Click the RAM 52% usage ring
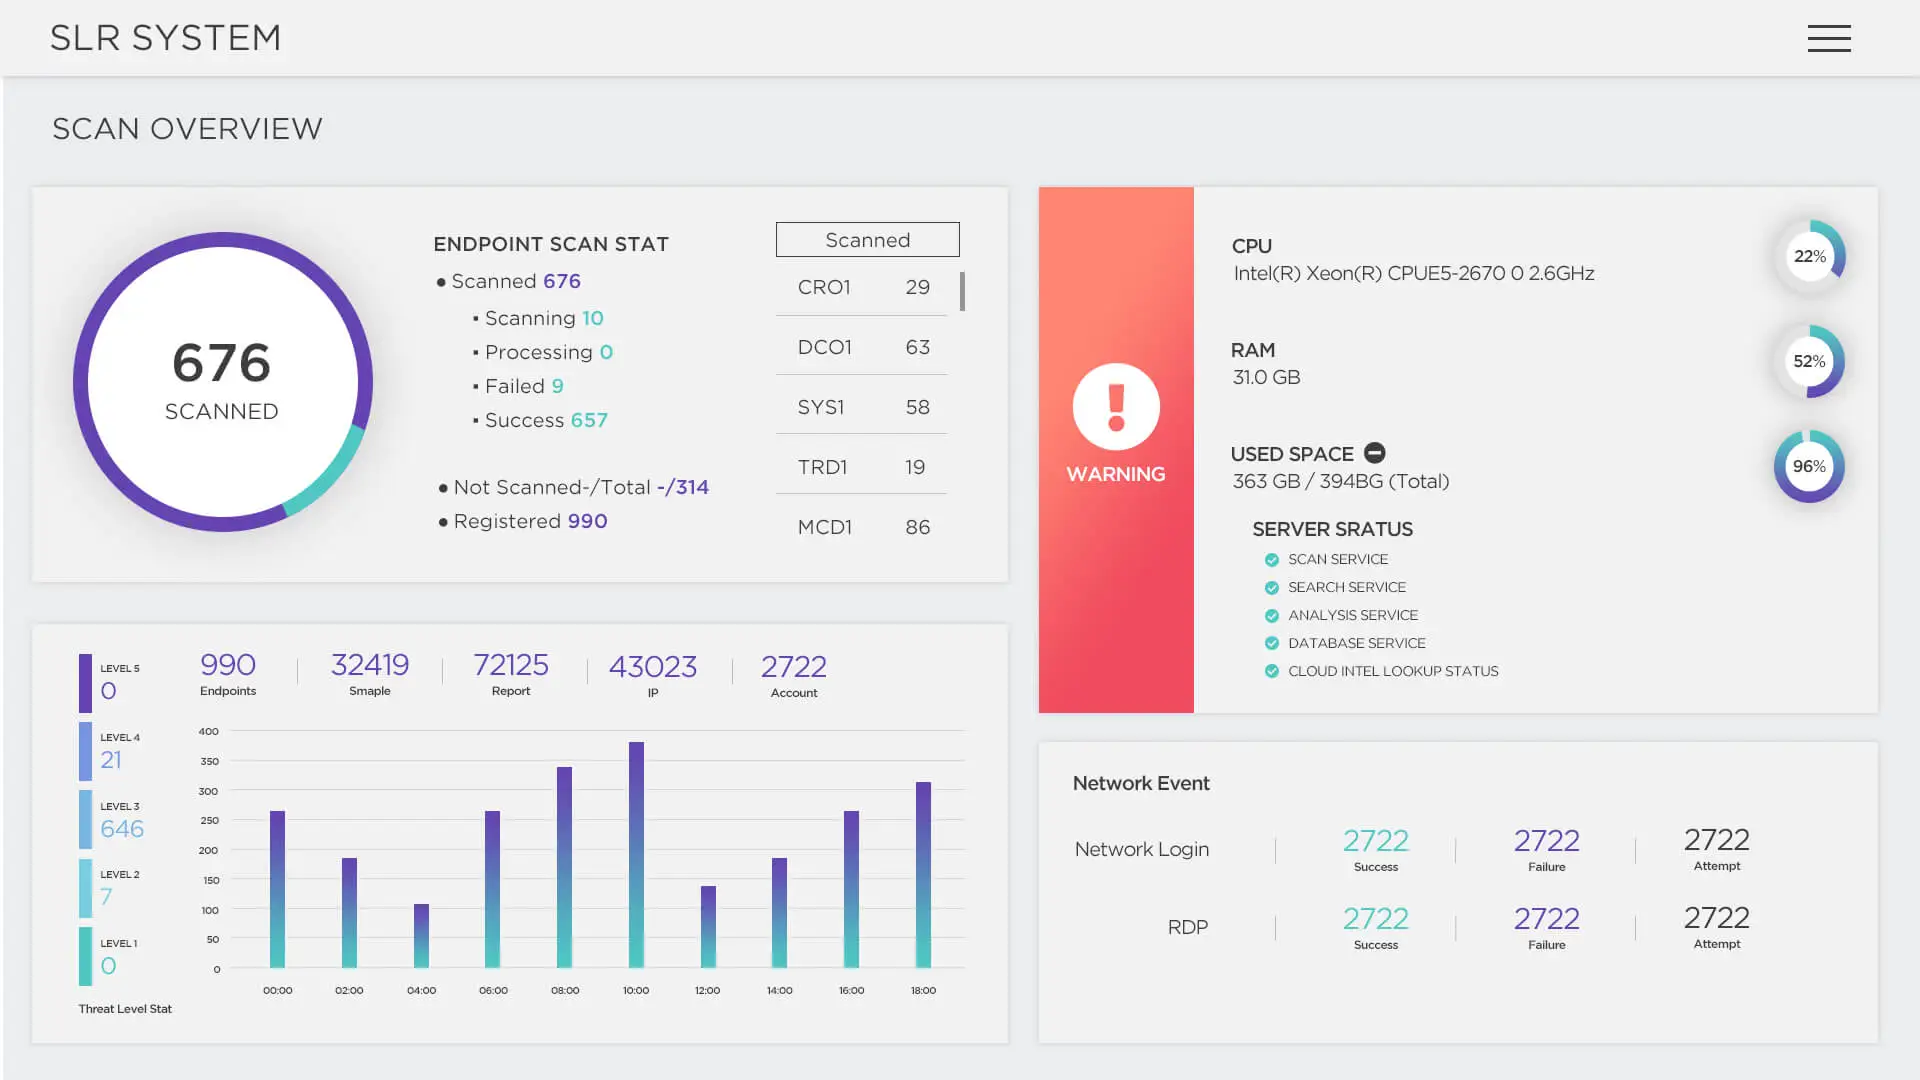Image resolution: width=1920 pixels, height=1080 pixels. (x=1809, y=361)
